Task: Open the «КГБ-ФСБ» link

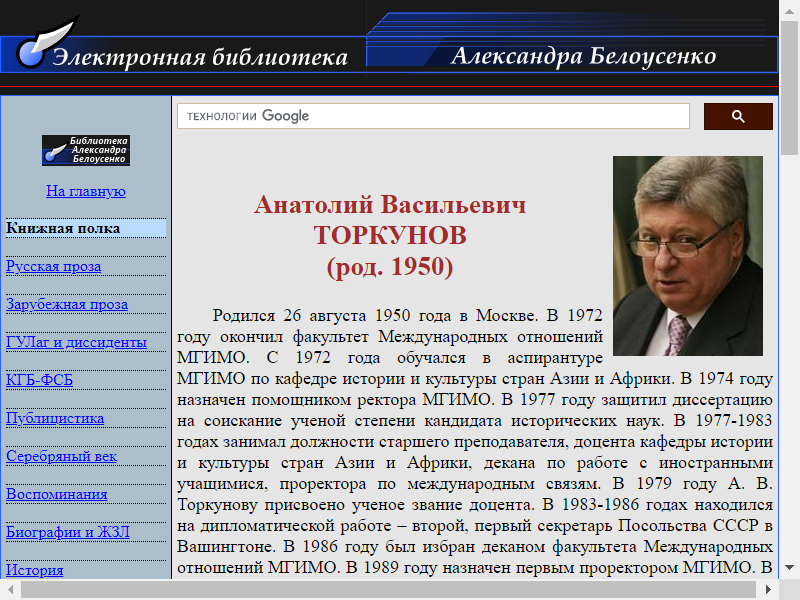Action: pyautogui.click(x=39, y=380)
